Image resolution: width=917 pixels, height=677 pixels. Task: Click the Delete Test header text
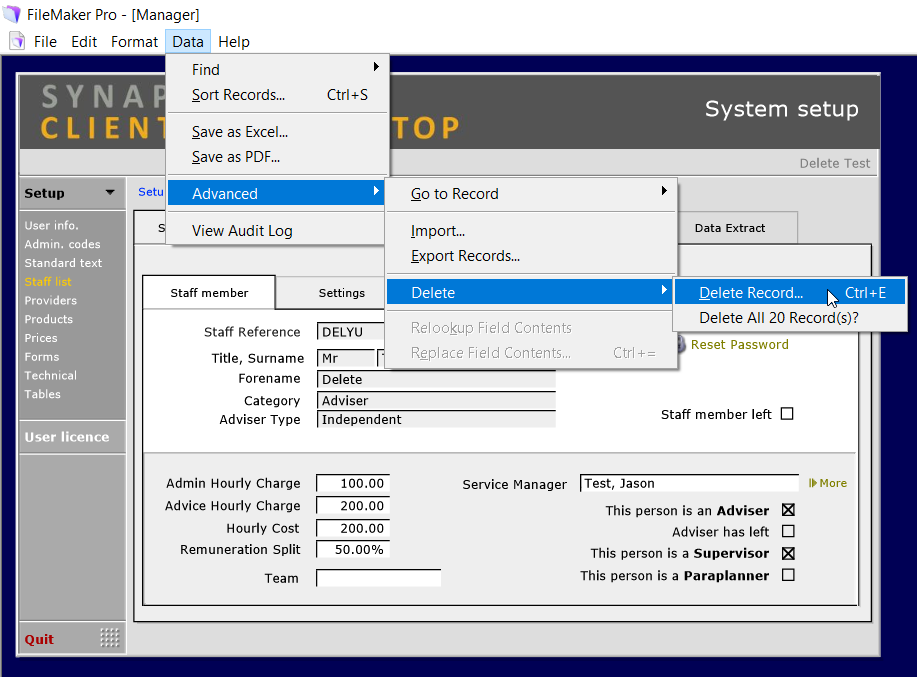tap(835, 163)
